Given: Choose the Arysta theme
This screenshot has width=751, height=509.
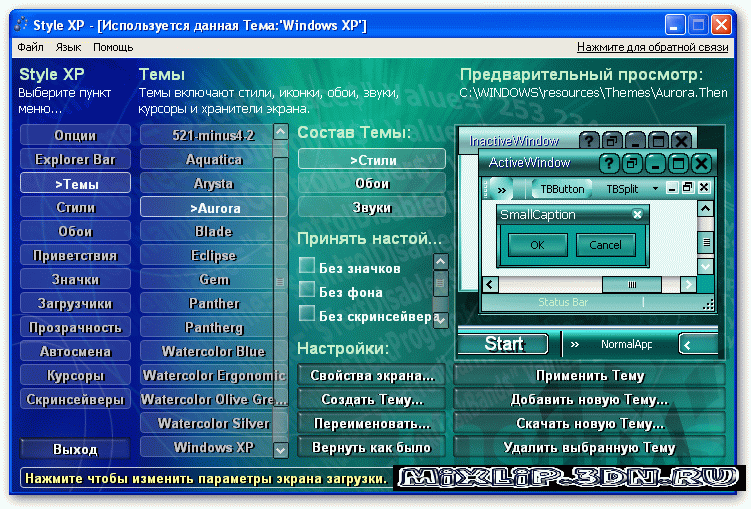Looking at the screenshot, I should (207, 183).
